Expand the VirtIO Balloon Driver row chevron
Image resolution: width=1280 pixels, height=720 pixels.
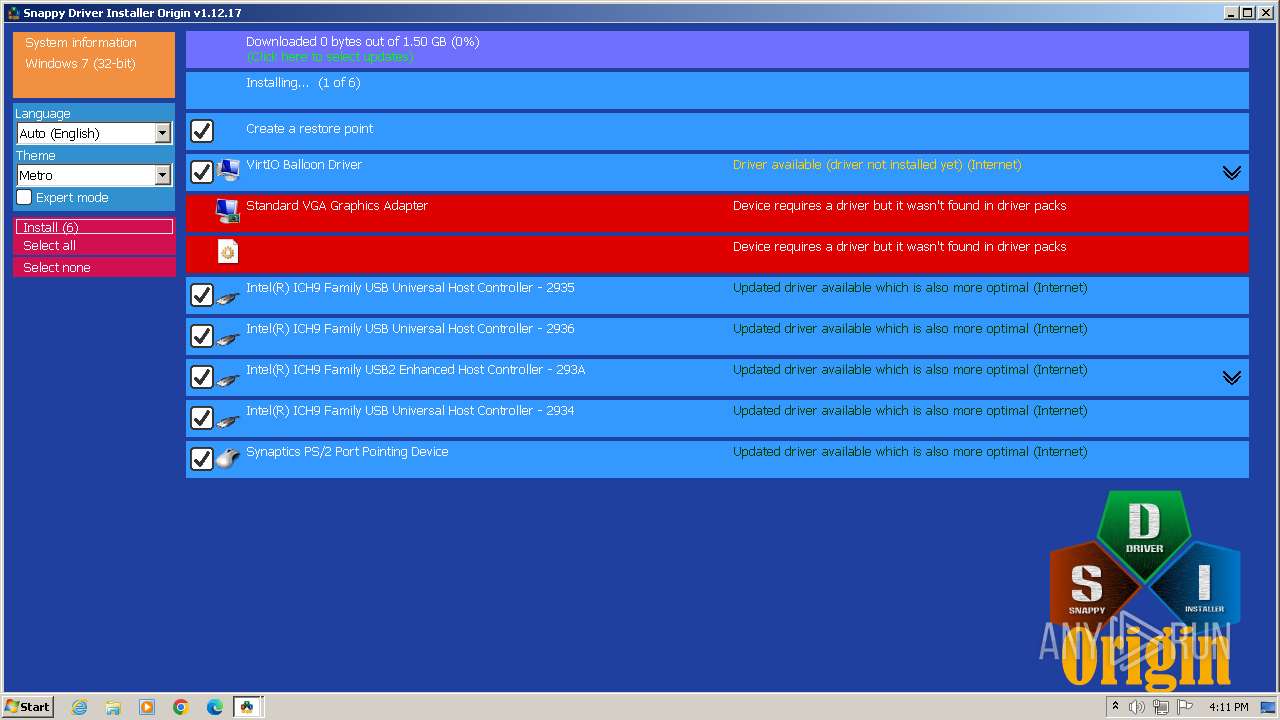pos(1232,173)
